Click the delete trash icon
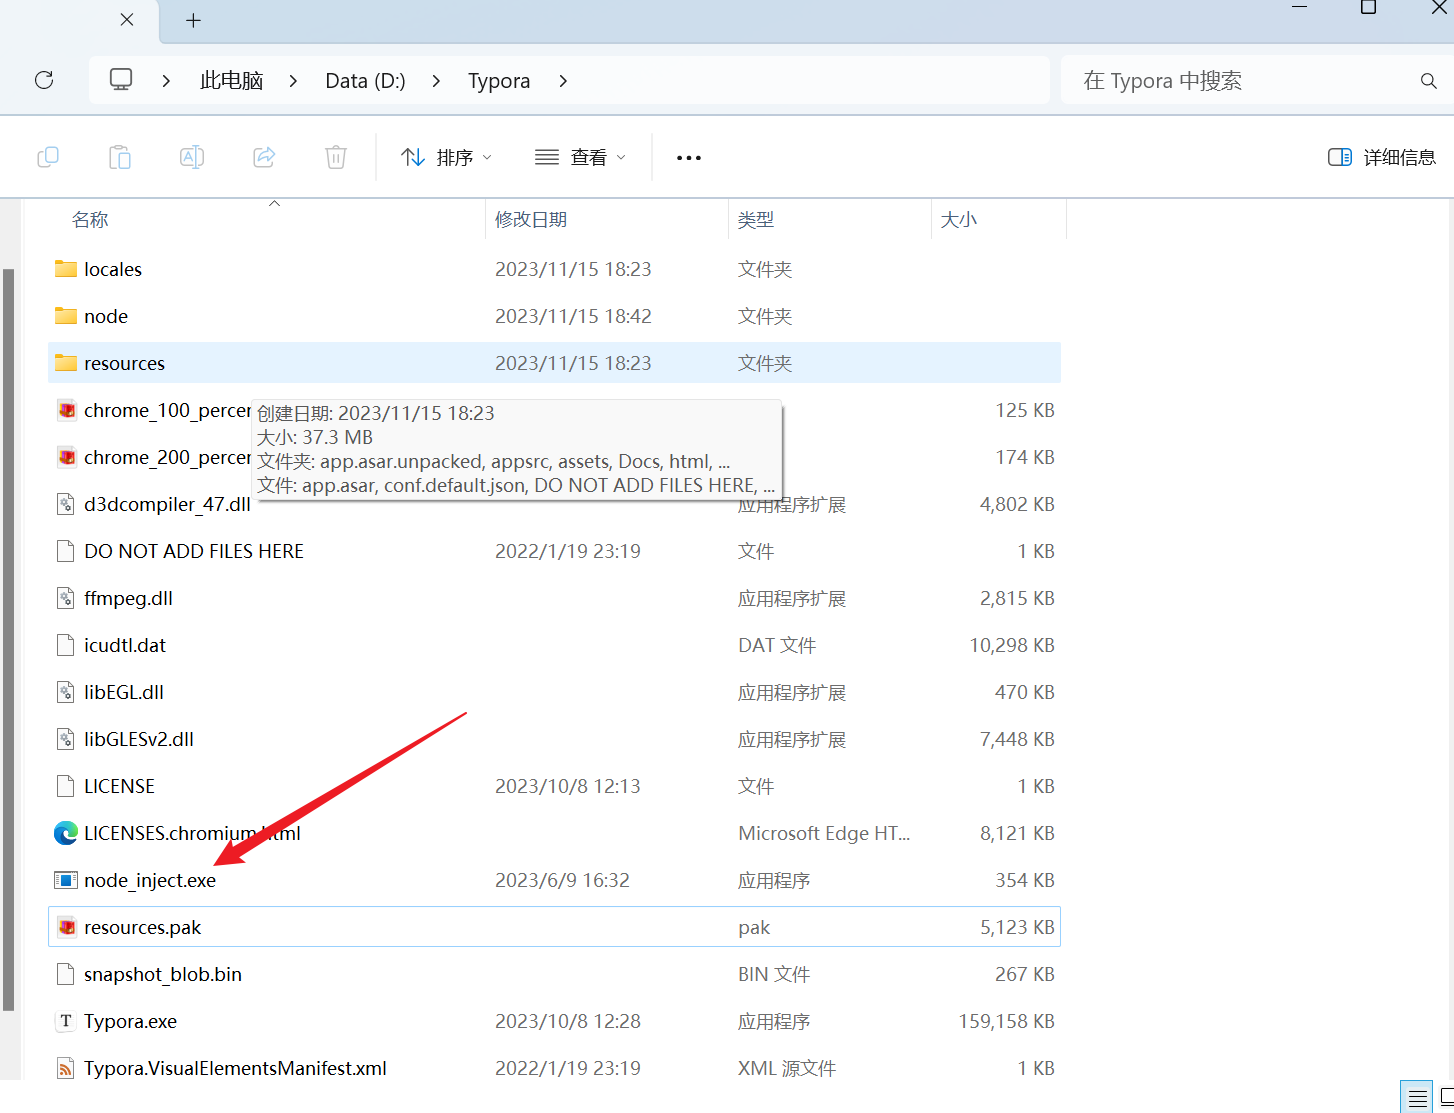Viewport: 1454px width, 1113px height. (336, 157)
